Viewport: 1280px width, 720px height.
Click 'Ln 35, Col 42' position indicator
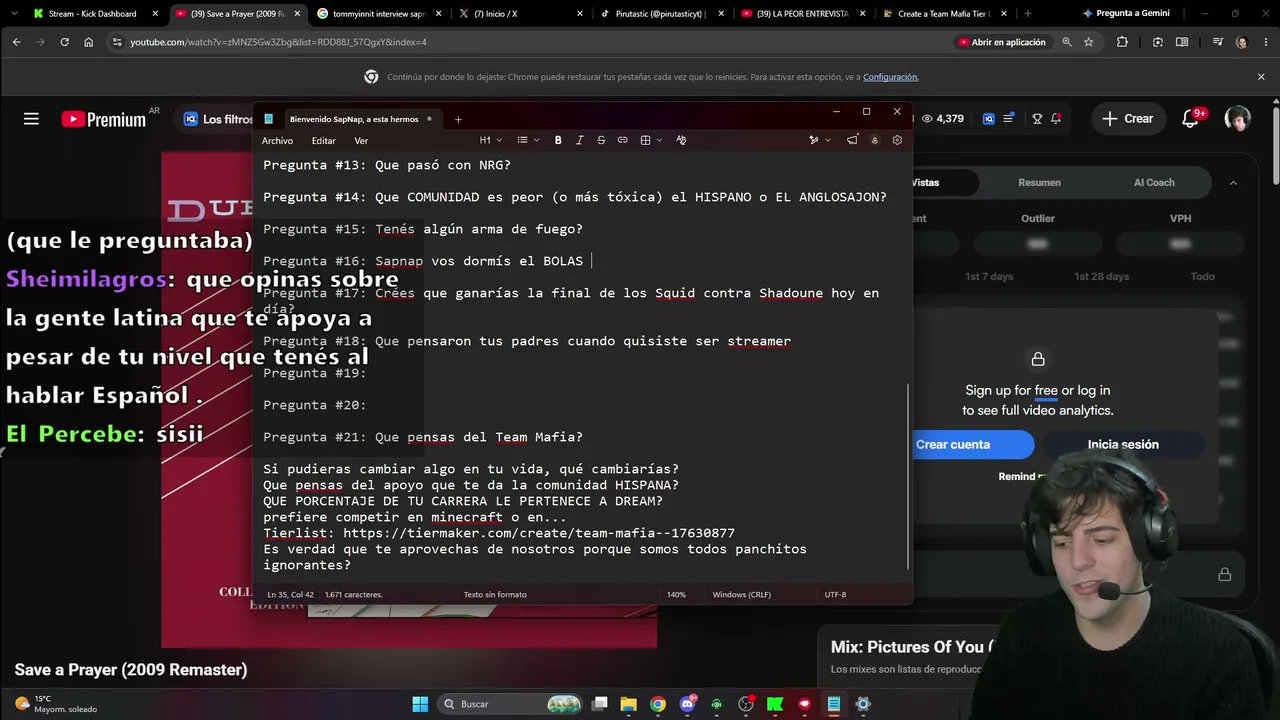click(290, 594)
